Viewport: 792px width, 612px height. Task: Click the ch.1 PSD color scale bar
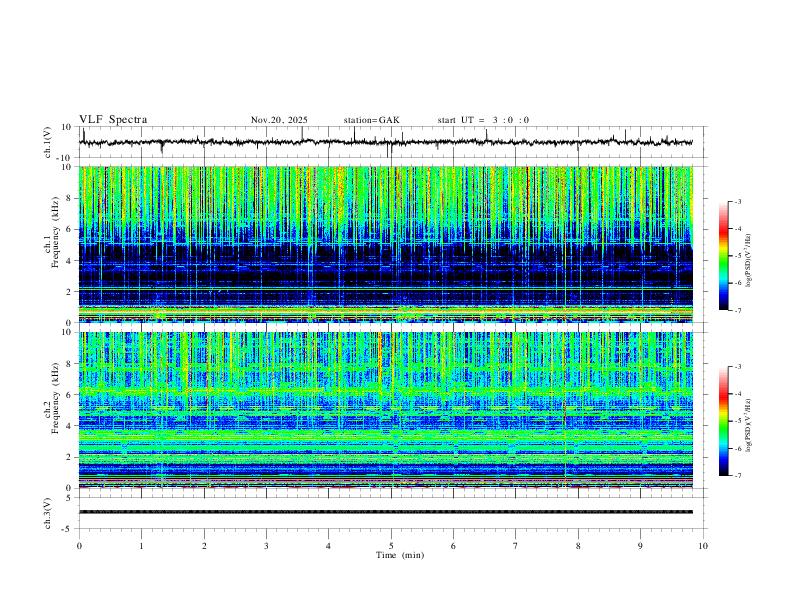coord(724,256)
